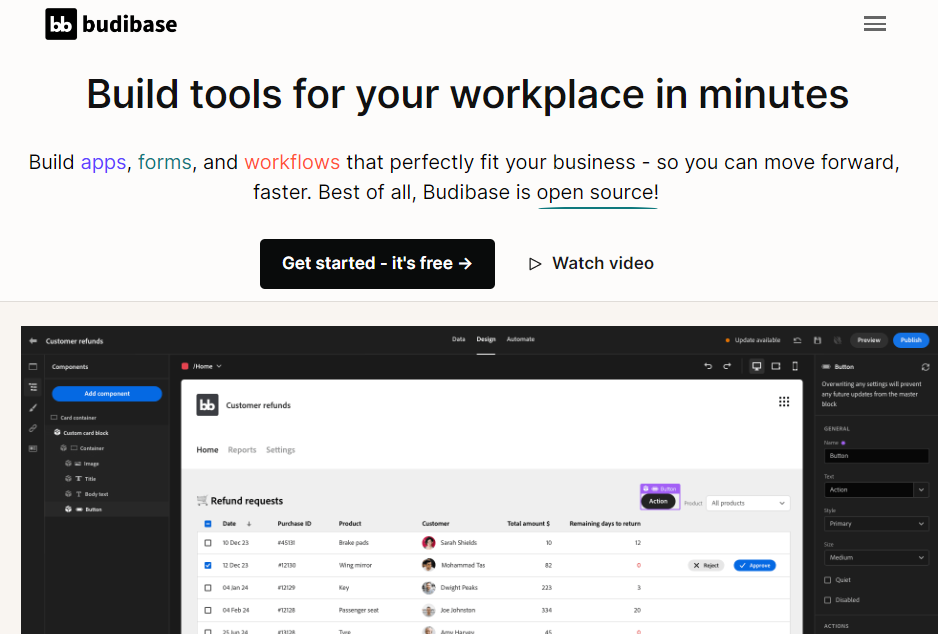Click the Name input field containing Button
938x634 pixels.
pyautogui.click(x=876, y=456)
